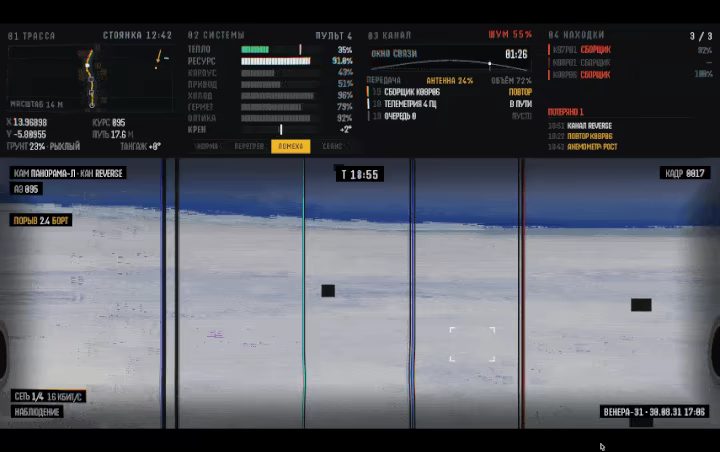Switch to the ПЕРЕГРЕВ status tab
This screenshot has width=720, height=452.
pyautogui.click(x=249, y=146)
